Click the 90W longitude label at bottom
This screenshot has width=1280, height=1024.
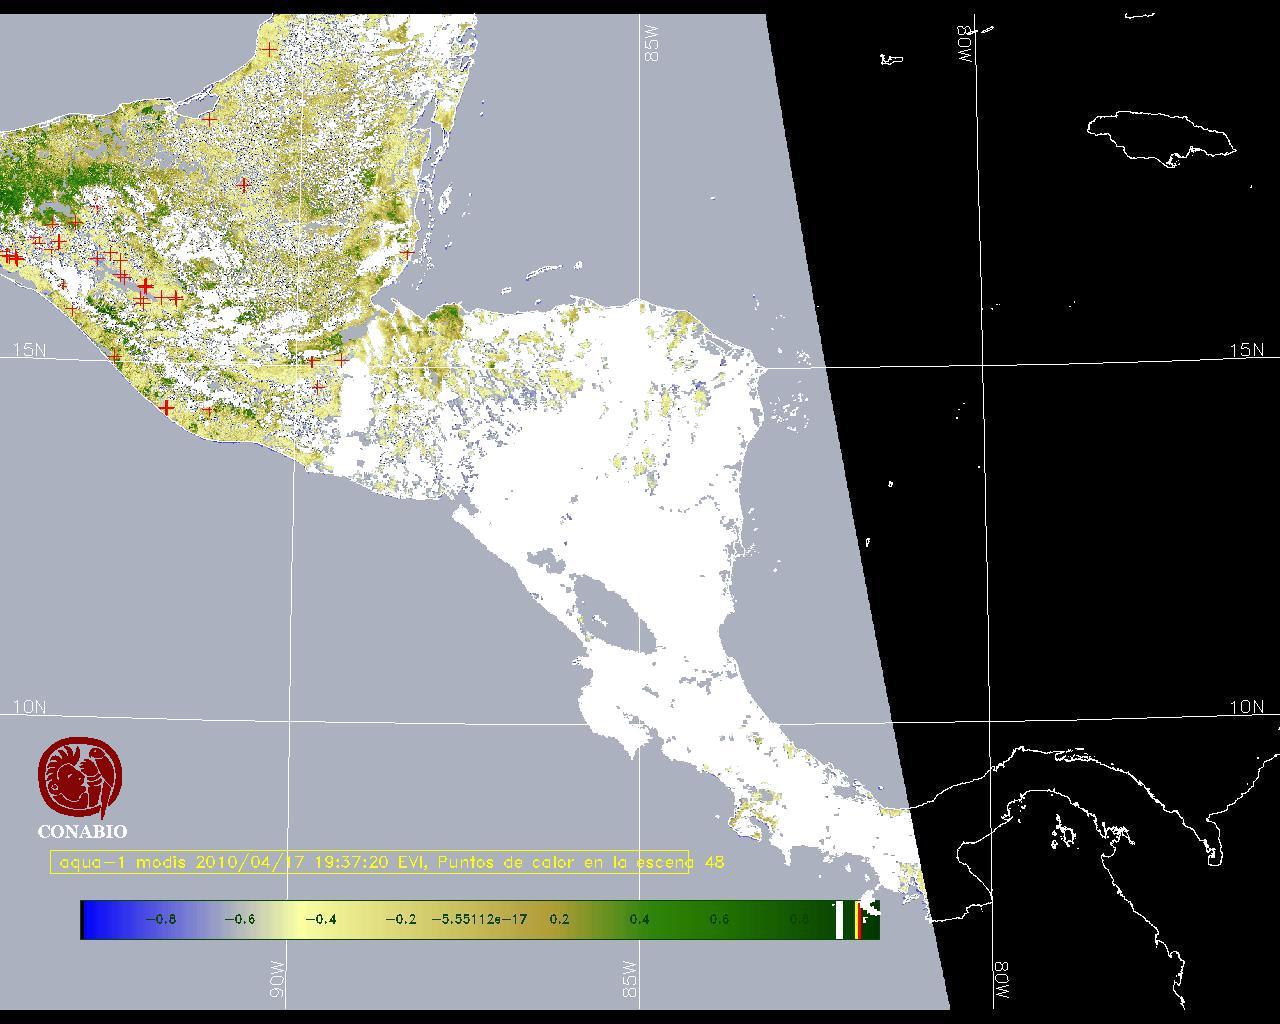(x=277, y=979)
